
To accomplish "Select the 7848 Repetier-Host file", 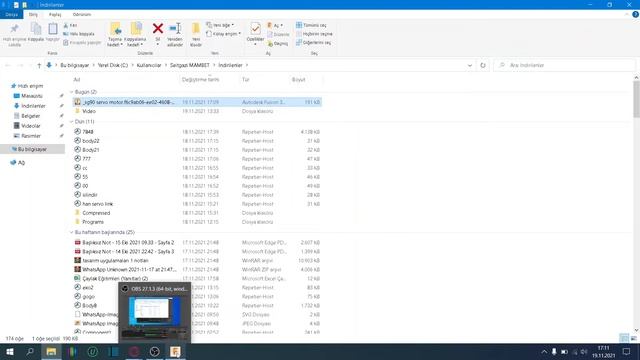I will coord(197,132).
